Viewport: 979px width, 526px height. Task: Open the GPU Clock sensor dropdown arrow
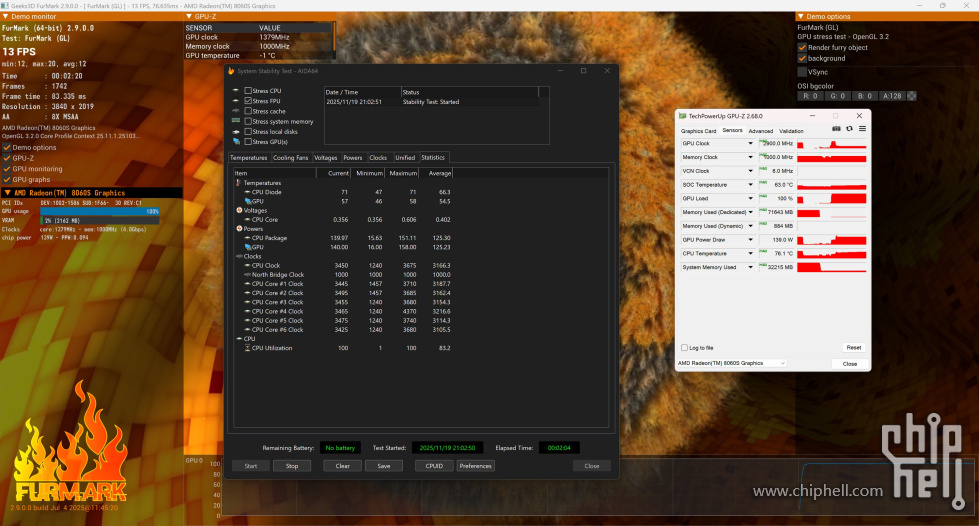(751, 144)
